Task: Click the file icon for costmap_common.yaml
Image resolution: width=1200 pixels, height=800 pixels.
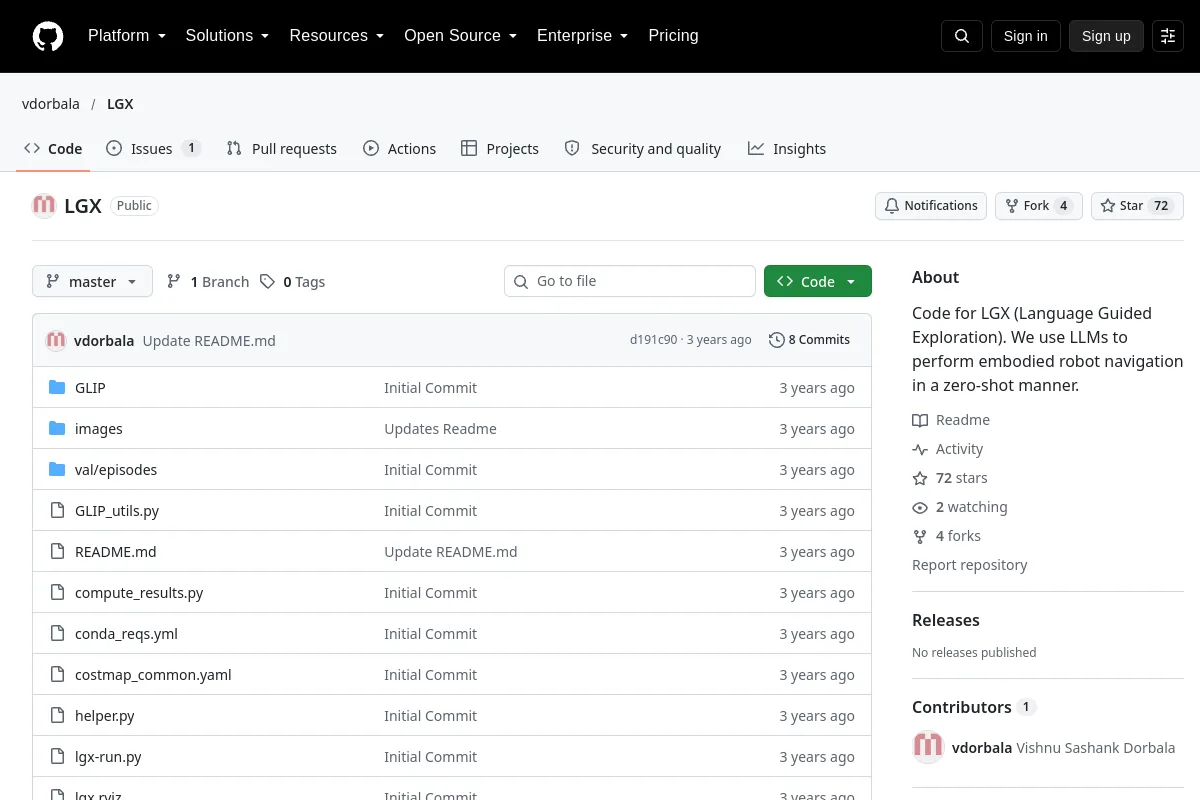Action: click(57, 675)
